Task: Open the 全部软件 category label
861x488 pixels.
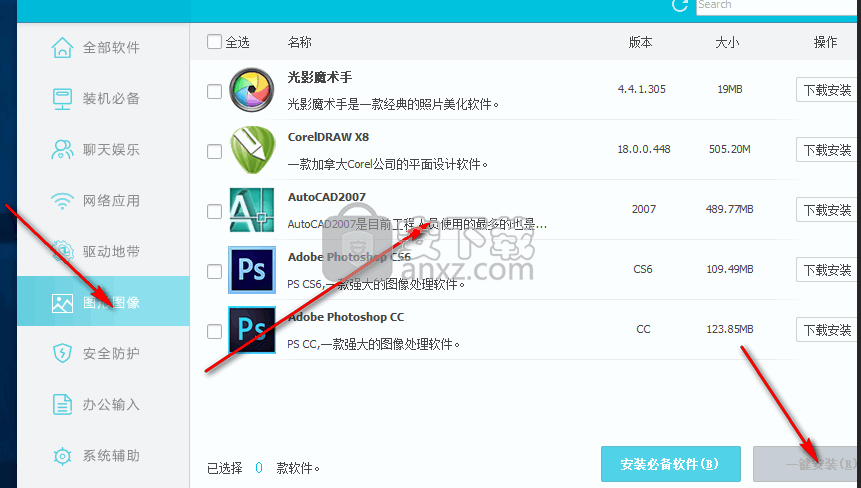Action: coord(111,48)
